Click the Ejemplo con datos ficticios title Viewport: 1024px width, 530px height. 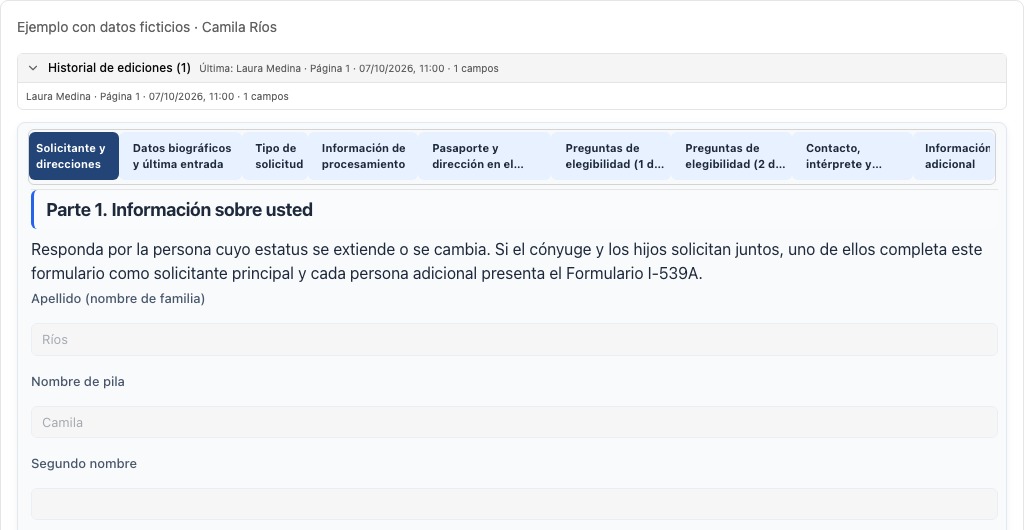pyautogui.click(x=147, y=27)
